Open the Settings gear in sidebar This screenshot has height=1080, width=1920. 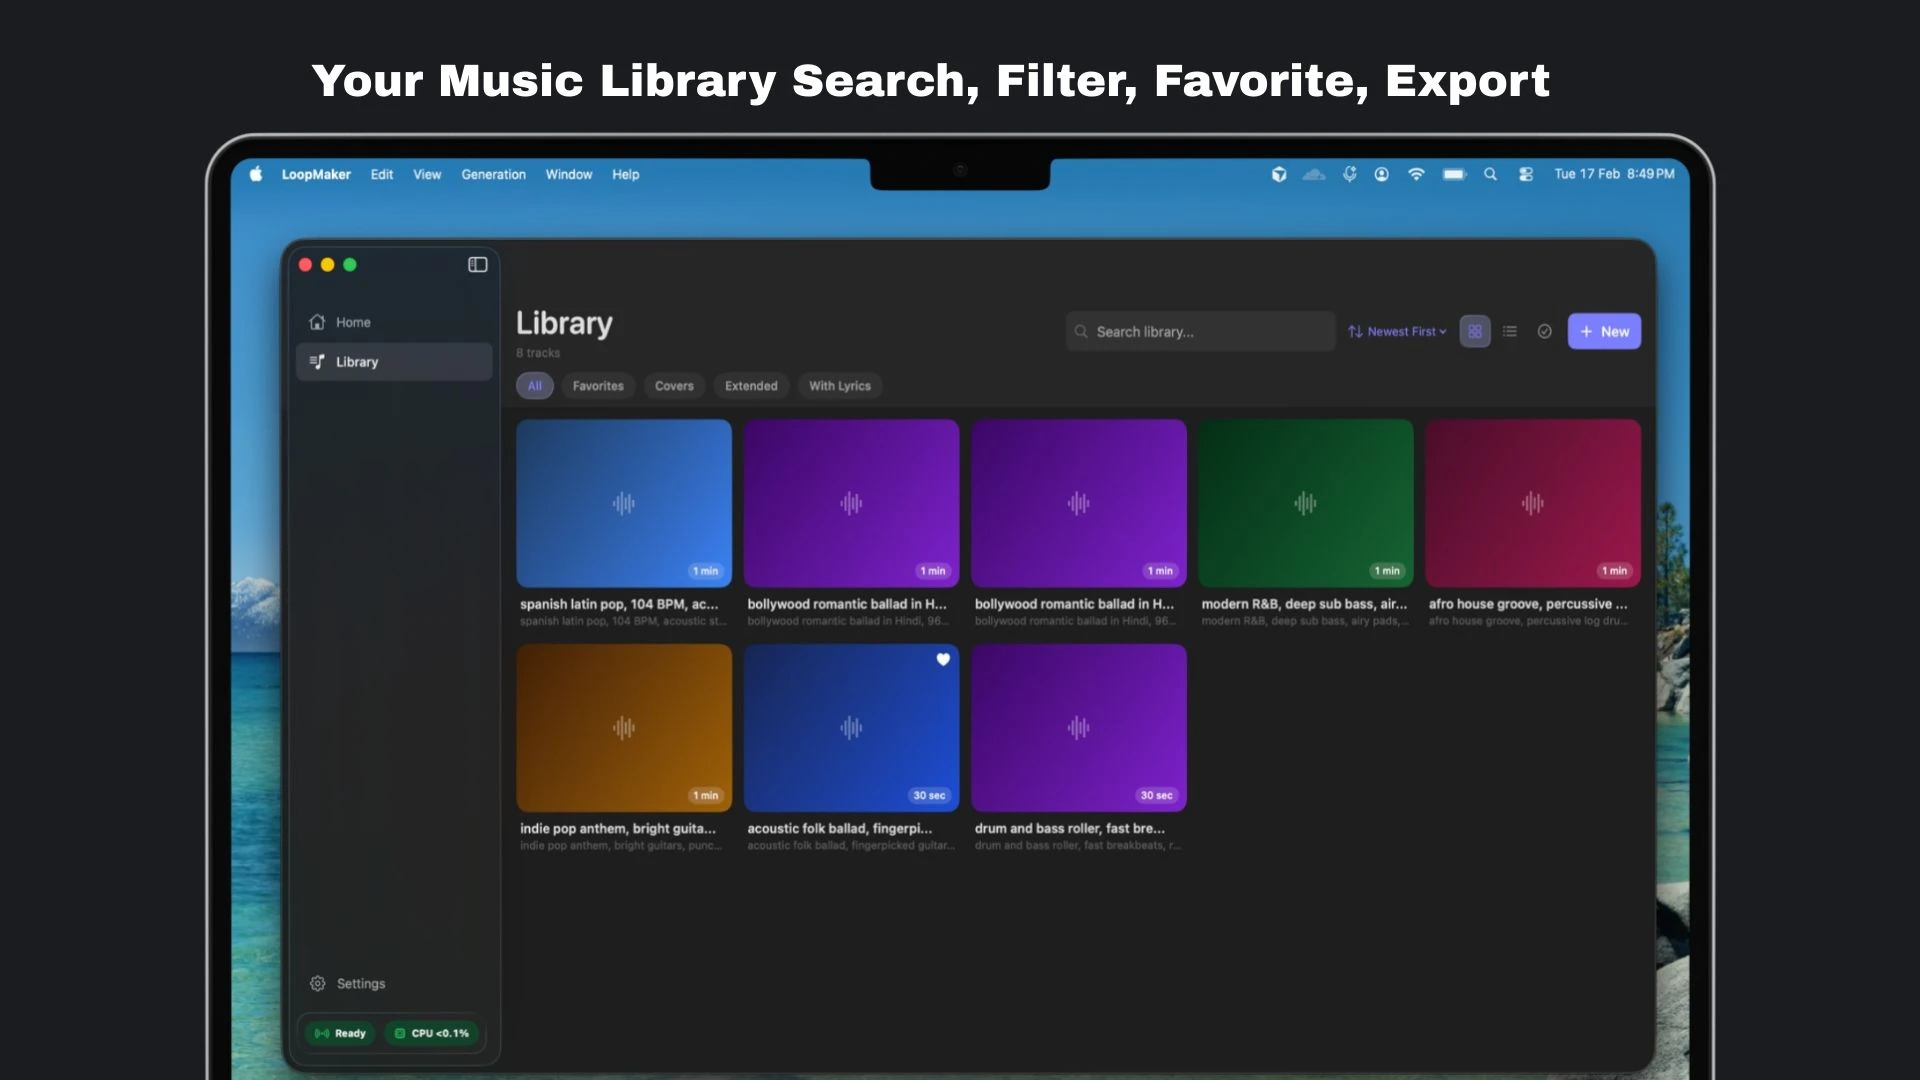pyautogui.click(x=318, y=984)
